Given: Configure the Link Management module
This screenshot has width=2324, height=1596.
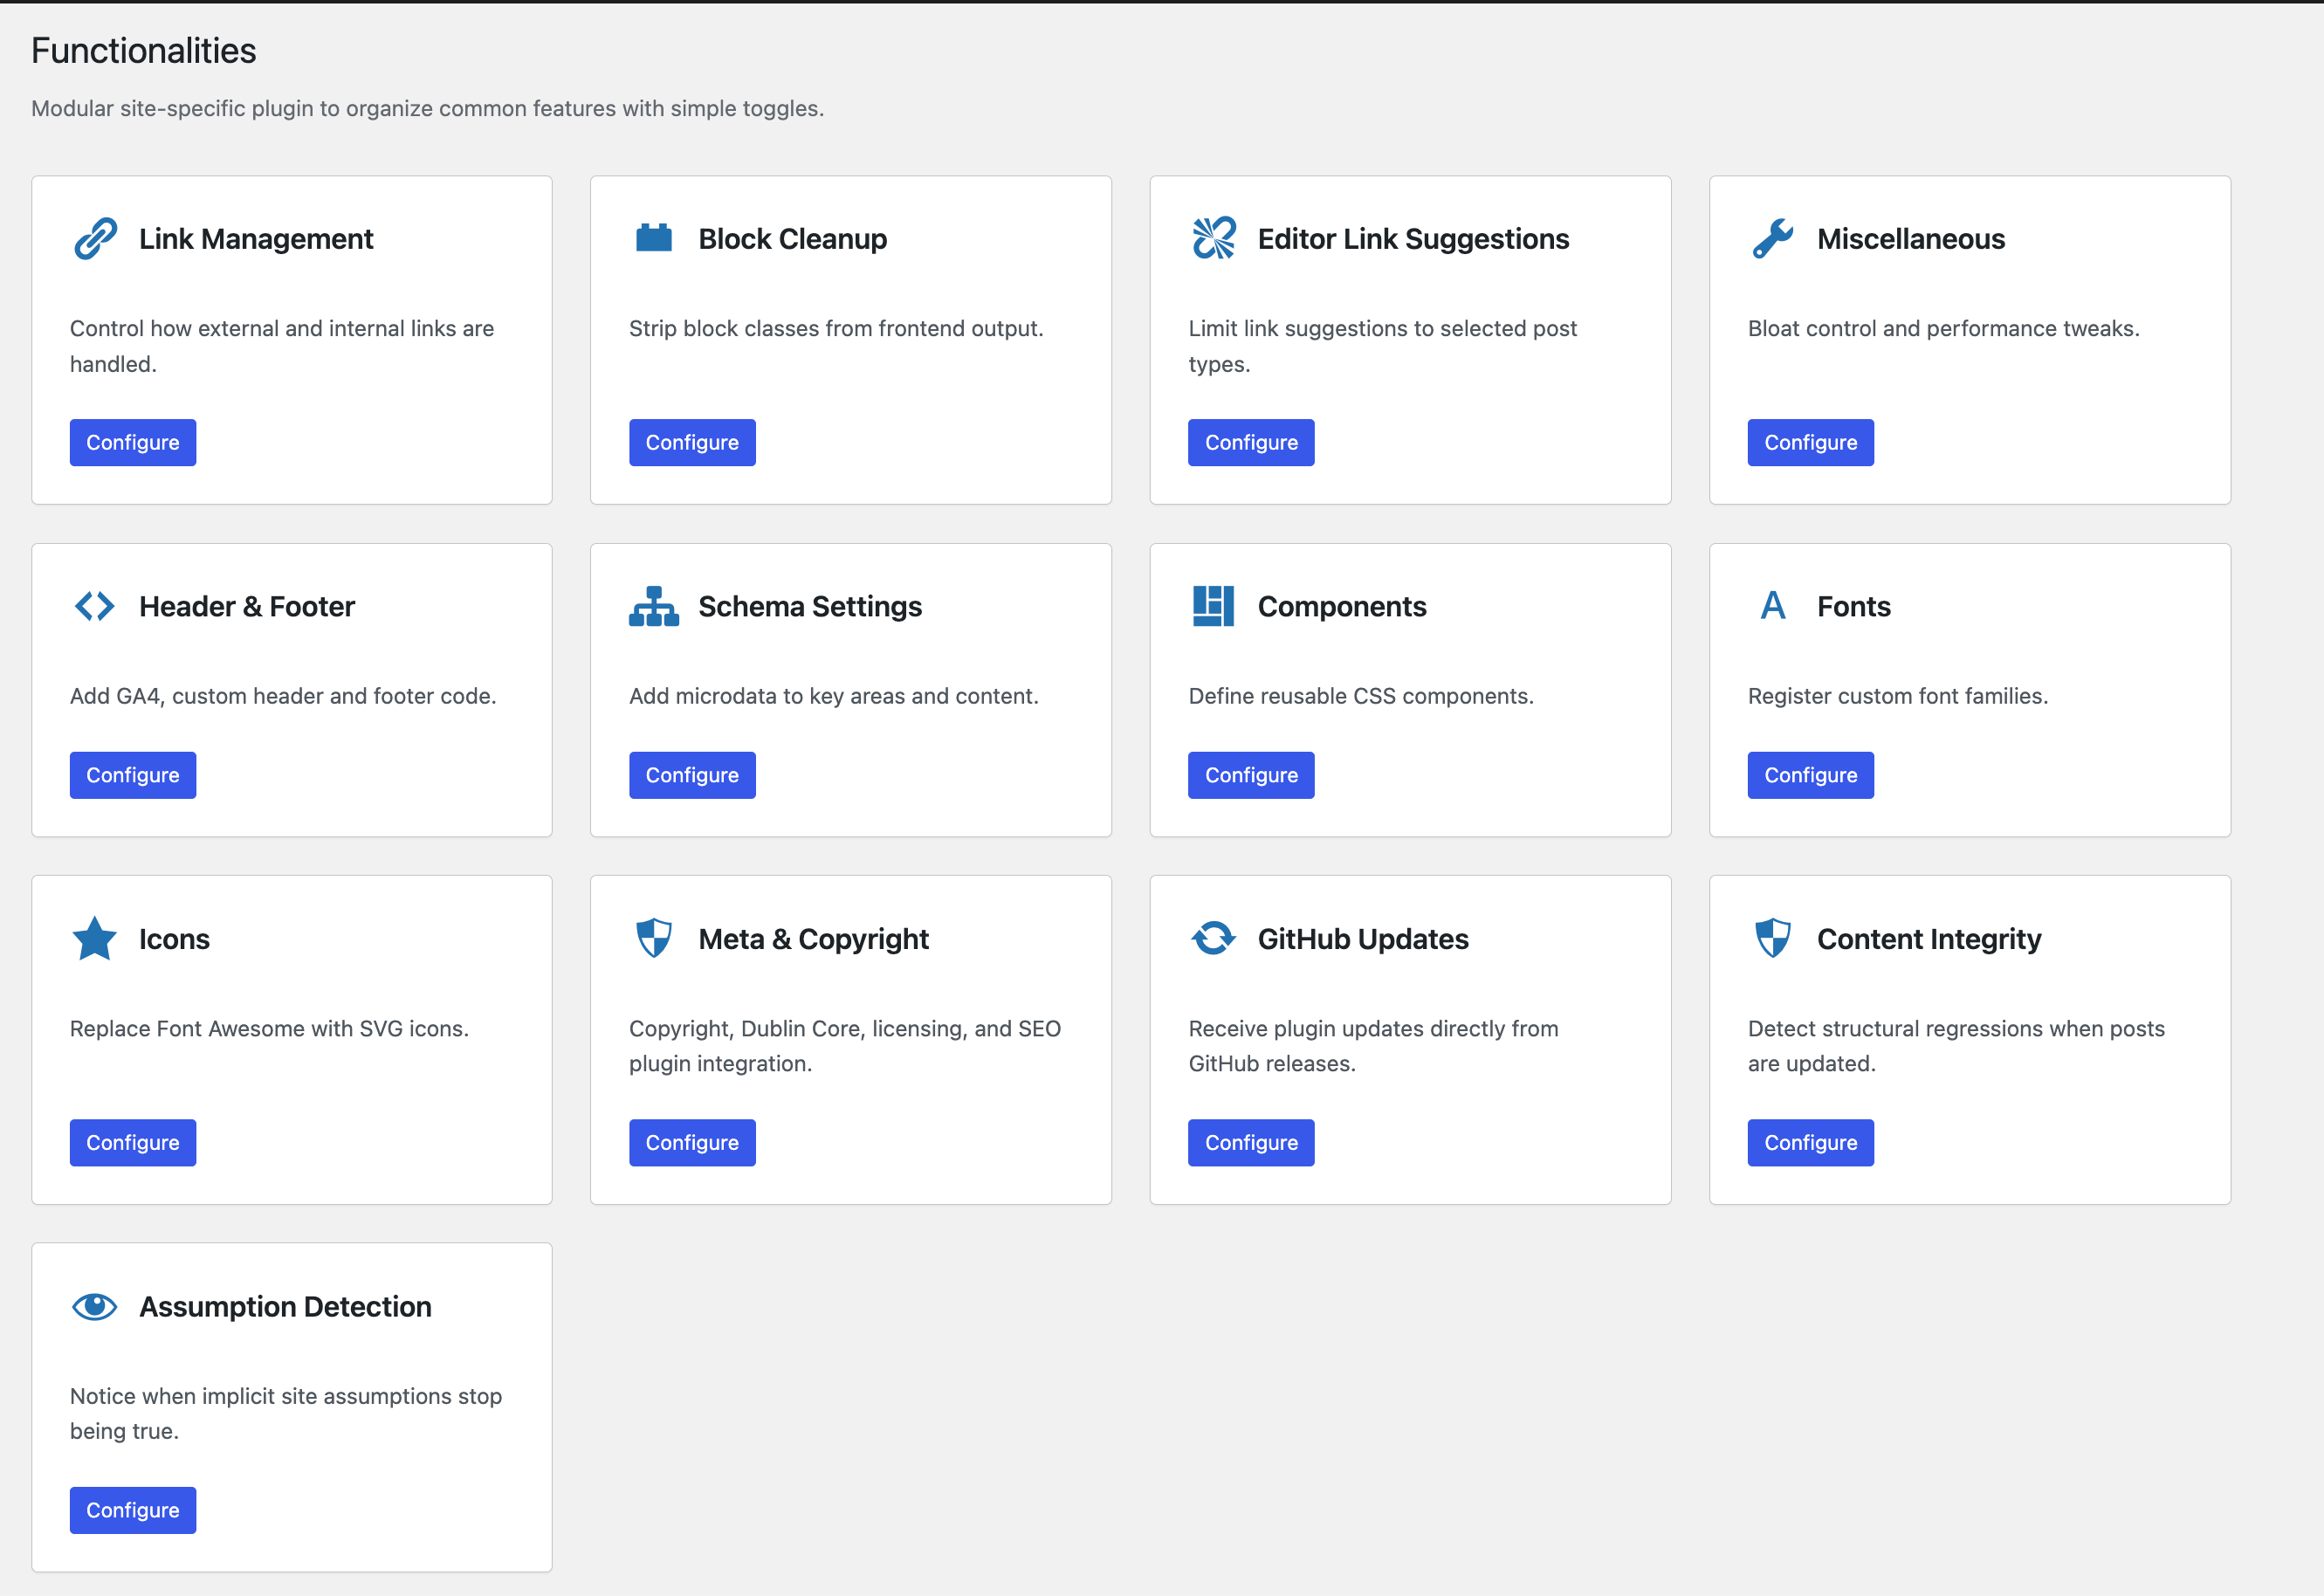Looking at the screenshot, I should (133, 443).
